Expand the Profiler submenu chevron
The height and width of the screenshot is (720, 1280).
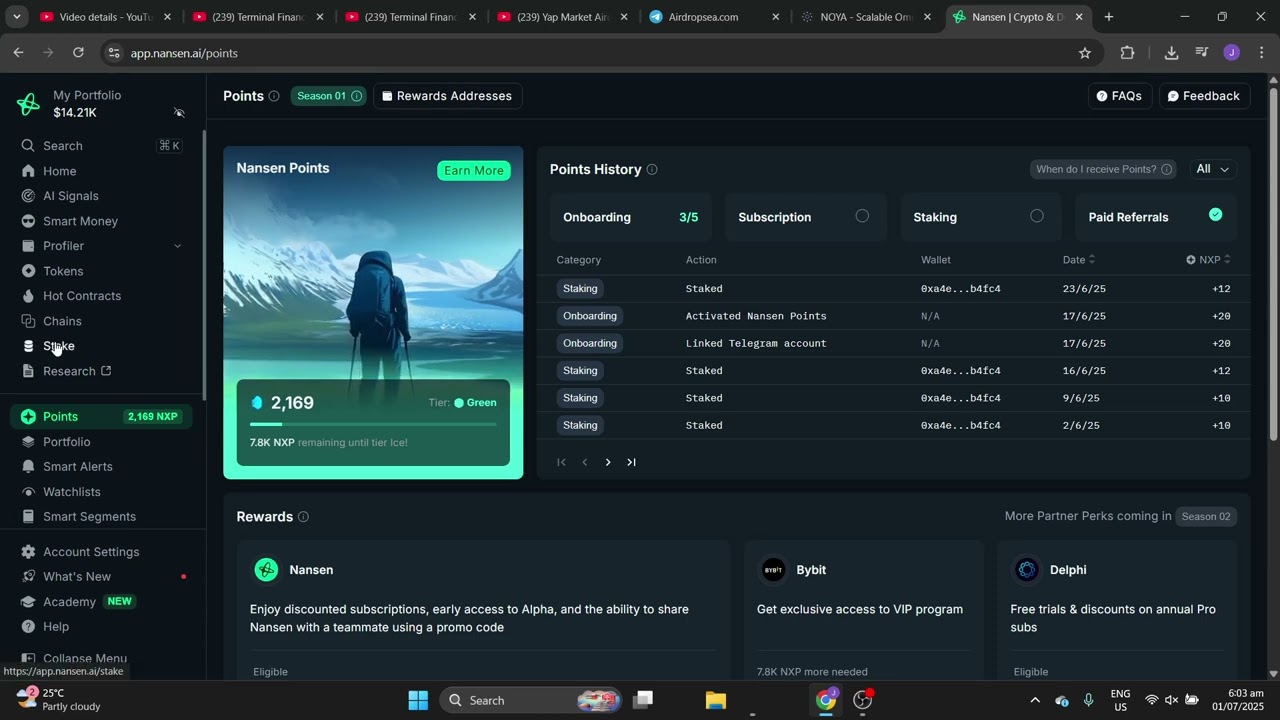[x=178, y=246]
